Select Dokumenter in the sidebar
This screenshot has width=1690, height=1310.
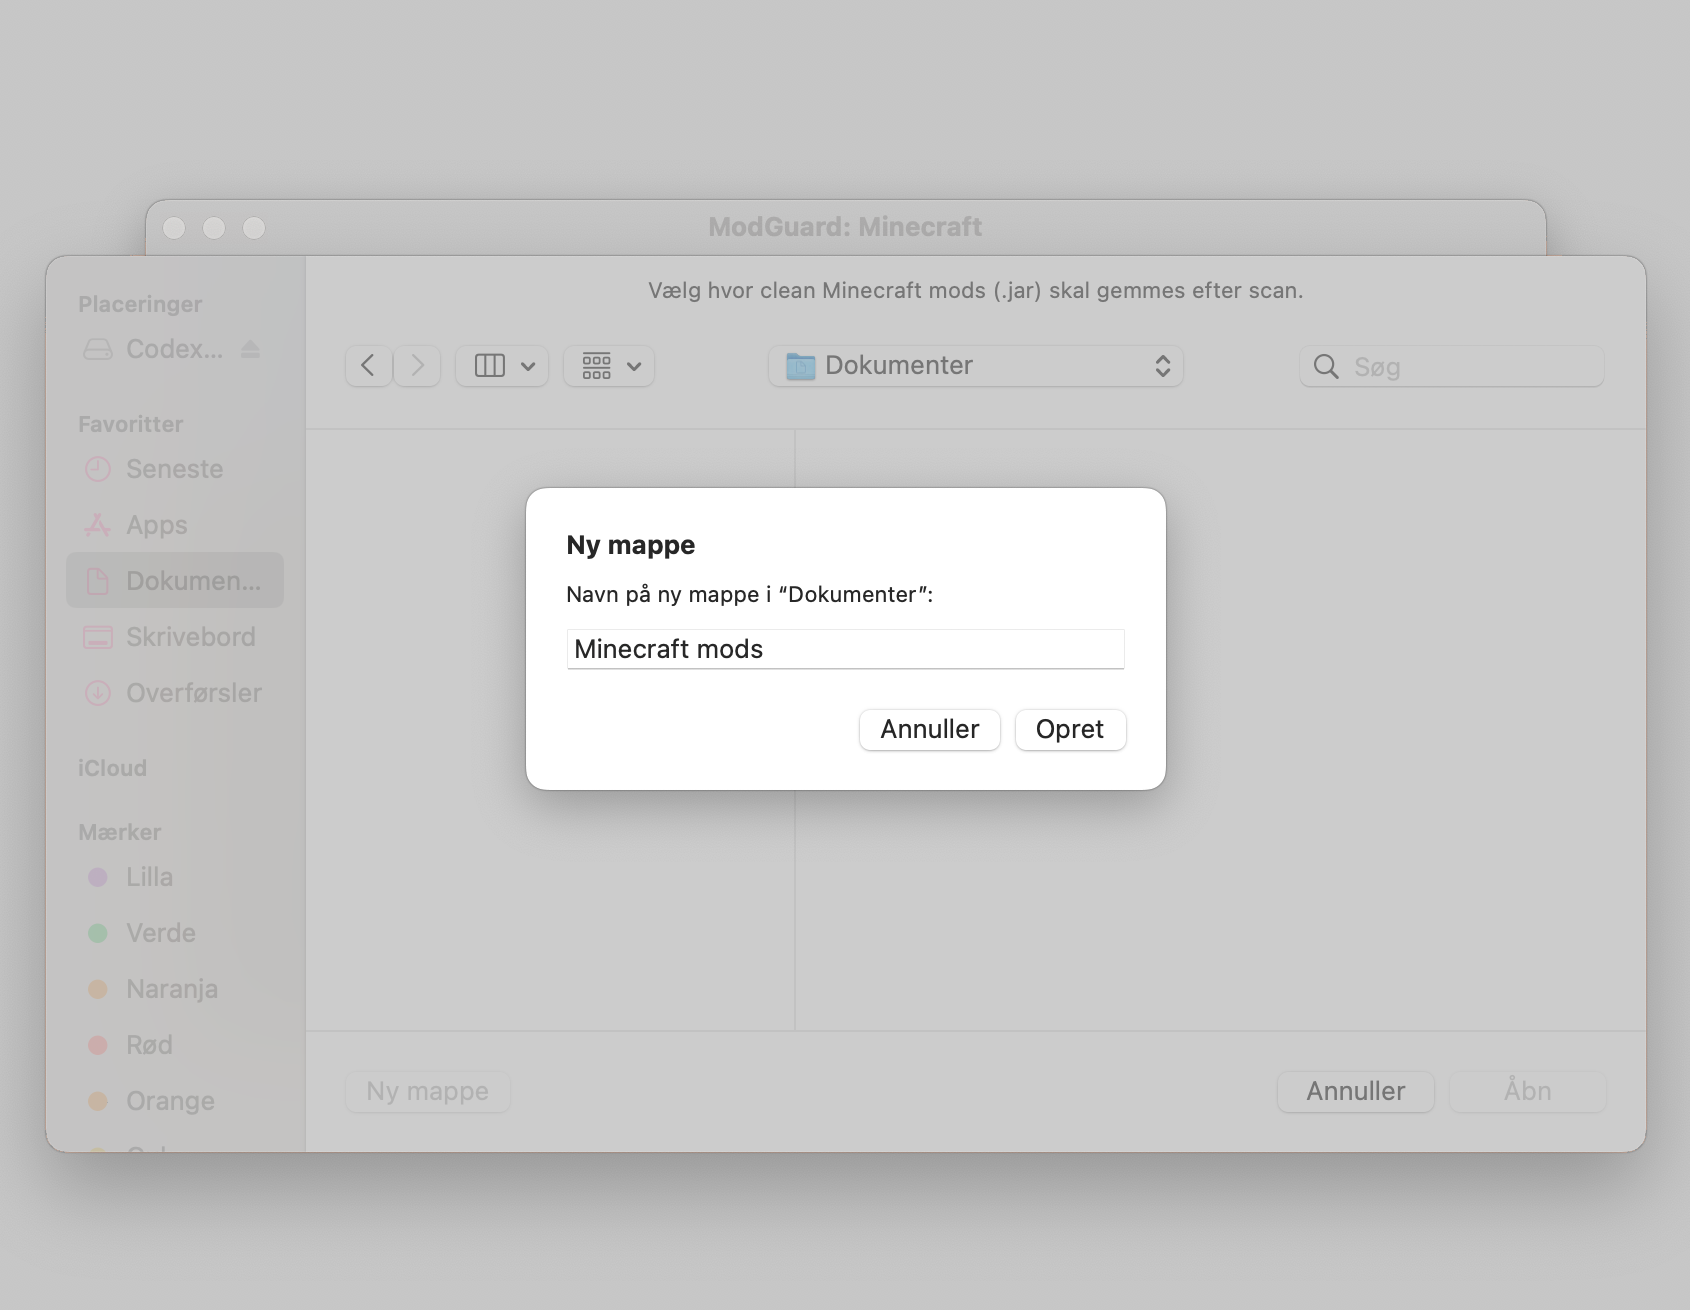point(175,580)
